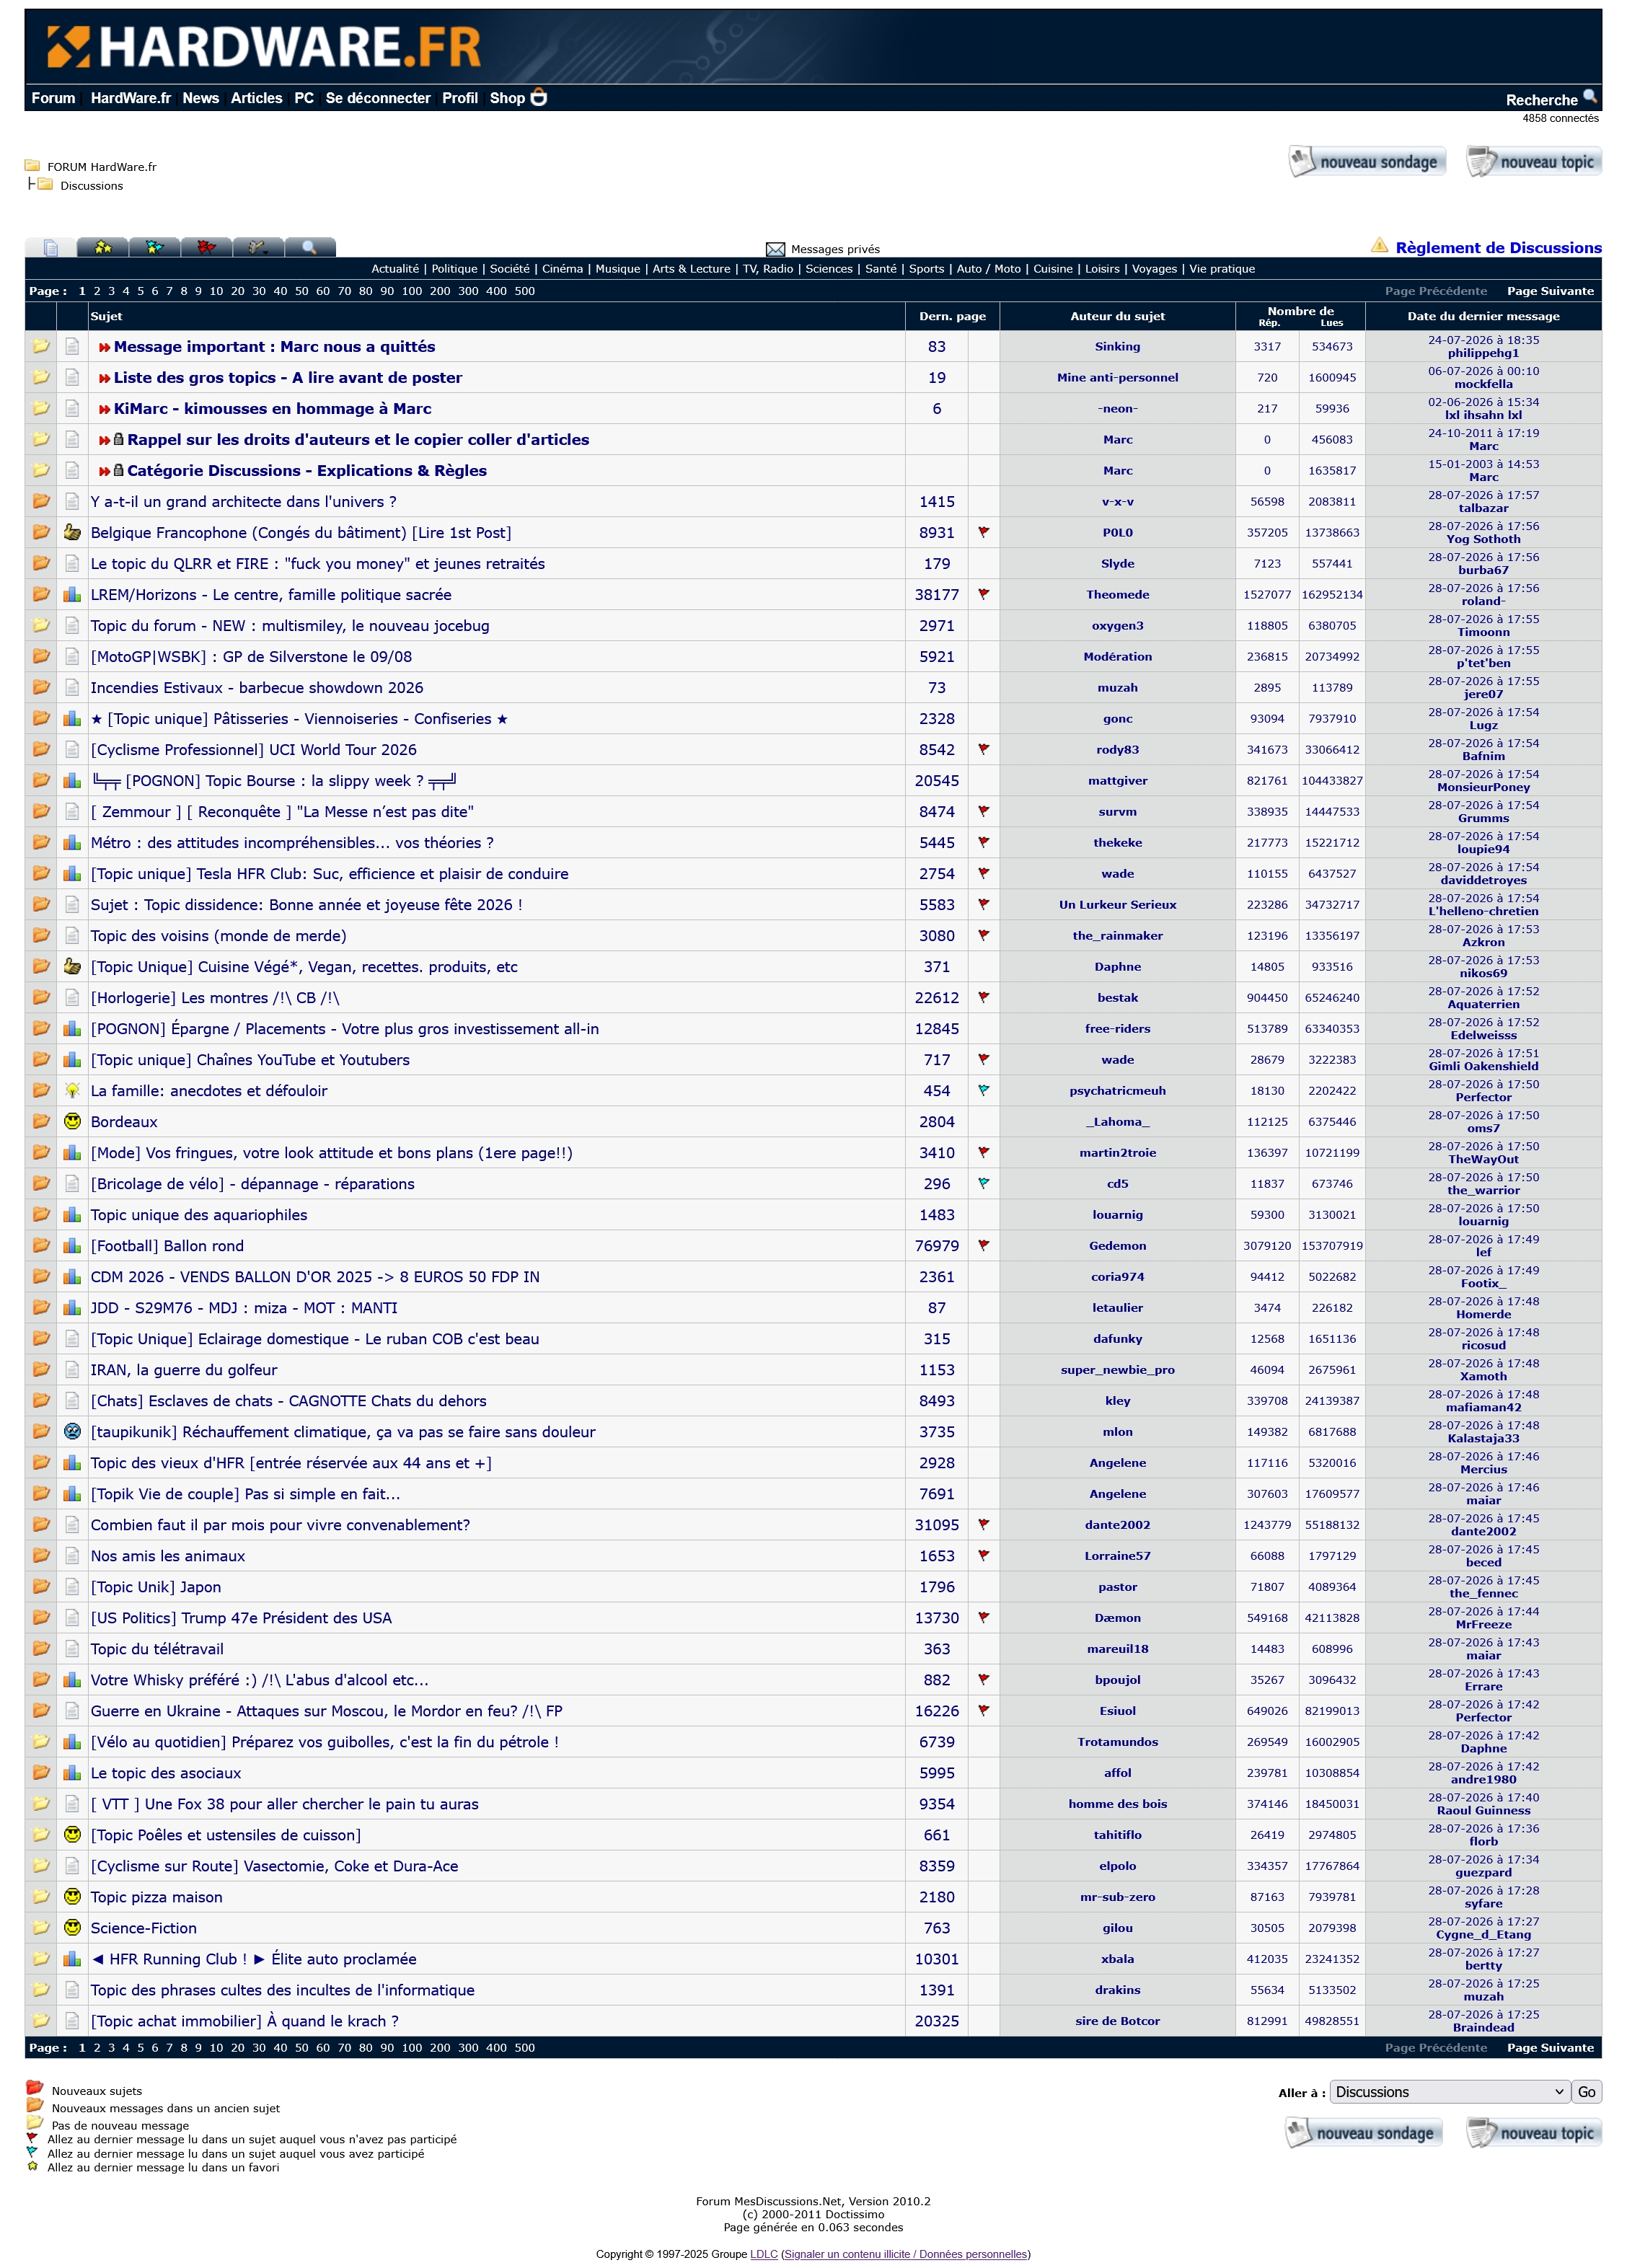Click the cyan flag on Bricolage de vélo row

click(983, 1183)
